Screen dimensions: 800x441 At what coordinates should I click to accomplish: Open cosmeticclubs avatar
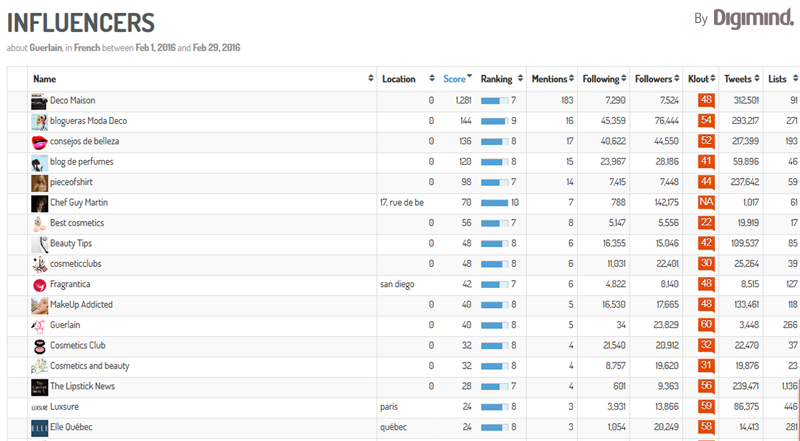pos(39,265)
